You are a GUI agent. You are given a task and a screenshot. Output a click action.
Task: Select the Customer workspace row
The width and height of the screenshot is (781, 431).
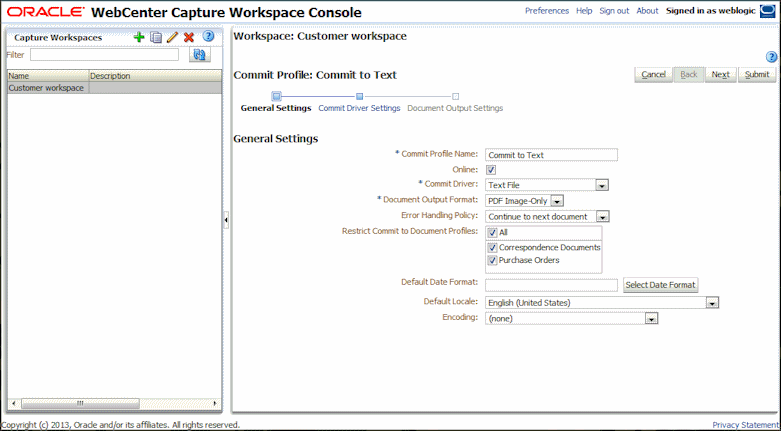[115, 88]
